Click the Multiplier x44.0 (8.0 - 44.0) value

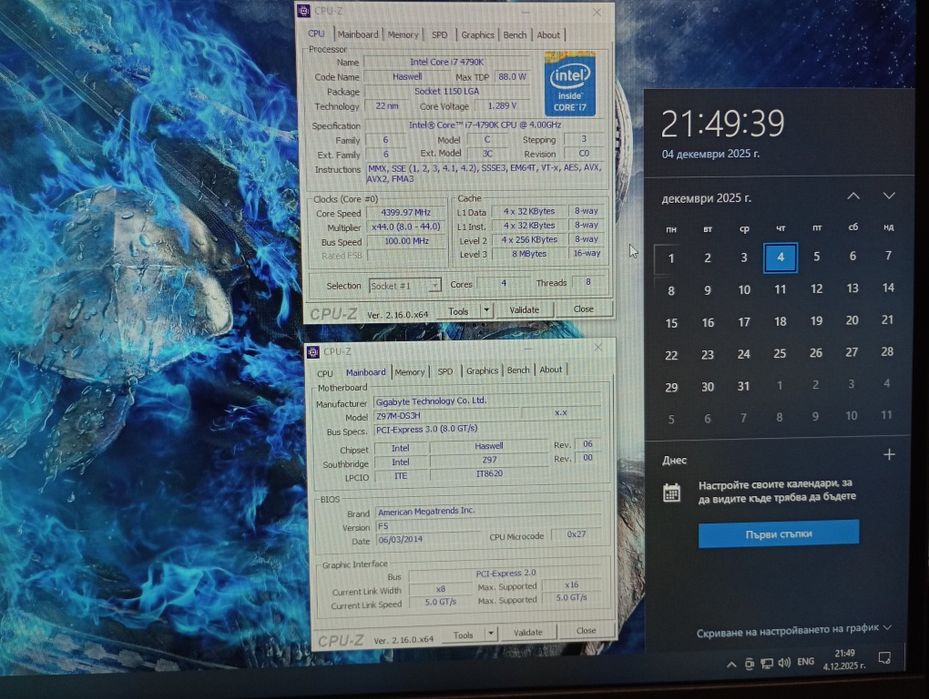pos(406,227)
